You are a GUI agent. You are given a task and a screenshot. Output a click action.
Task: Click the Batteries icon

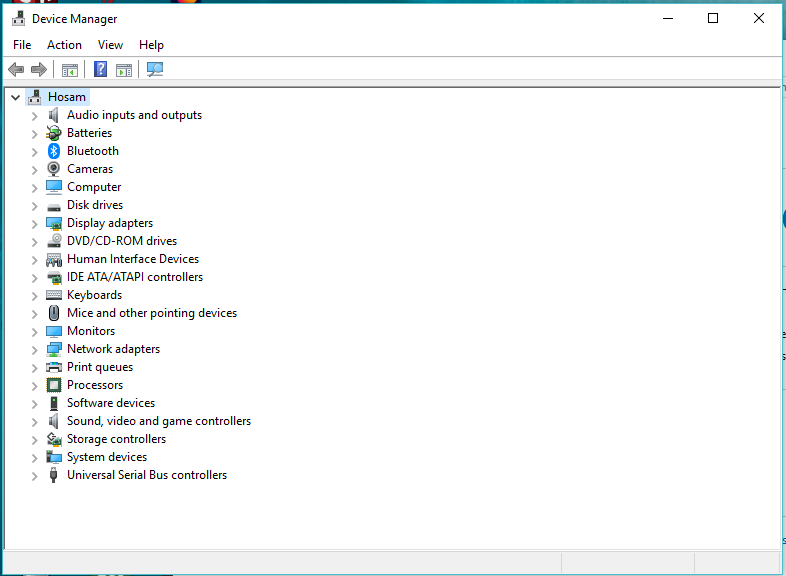click(54, 133)
